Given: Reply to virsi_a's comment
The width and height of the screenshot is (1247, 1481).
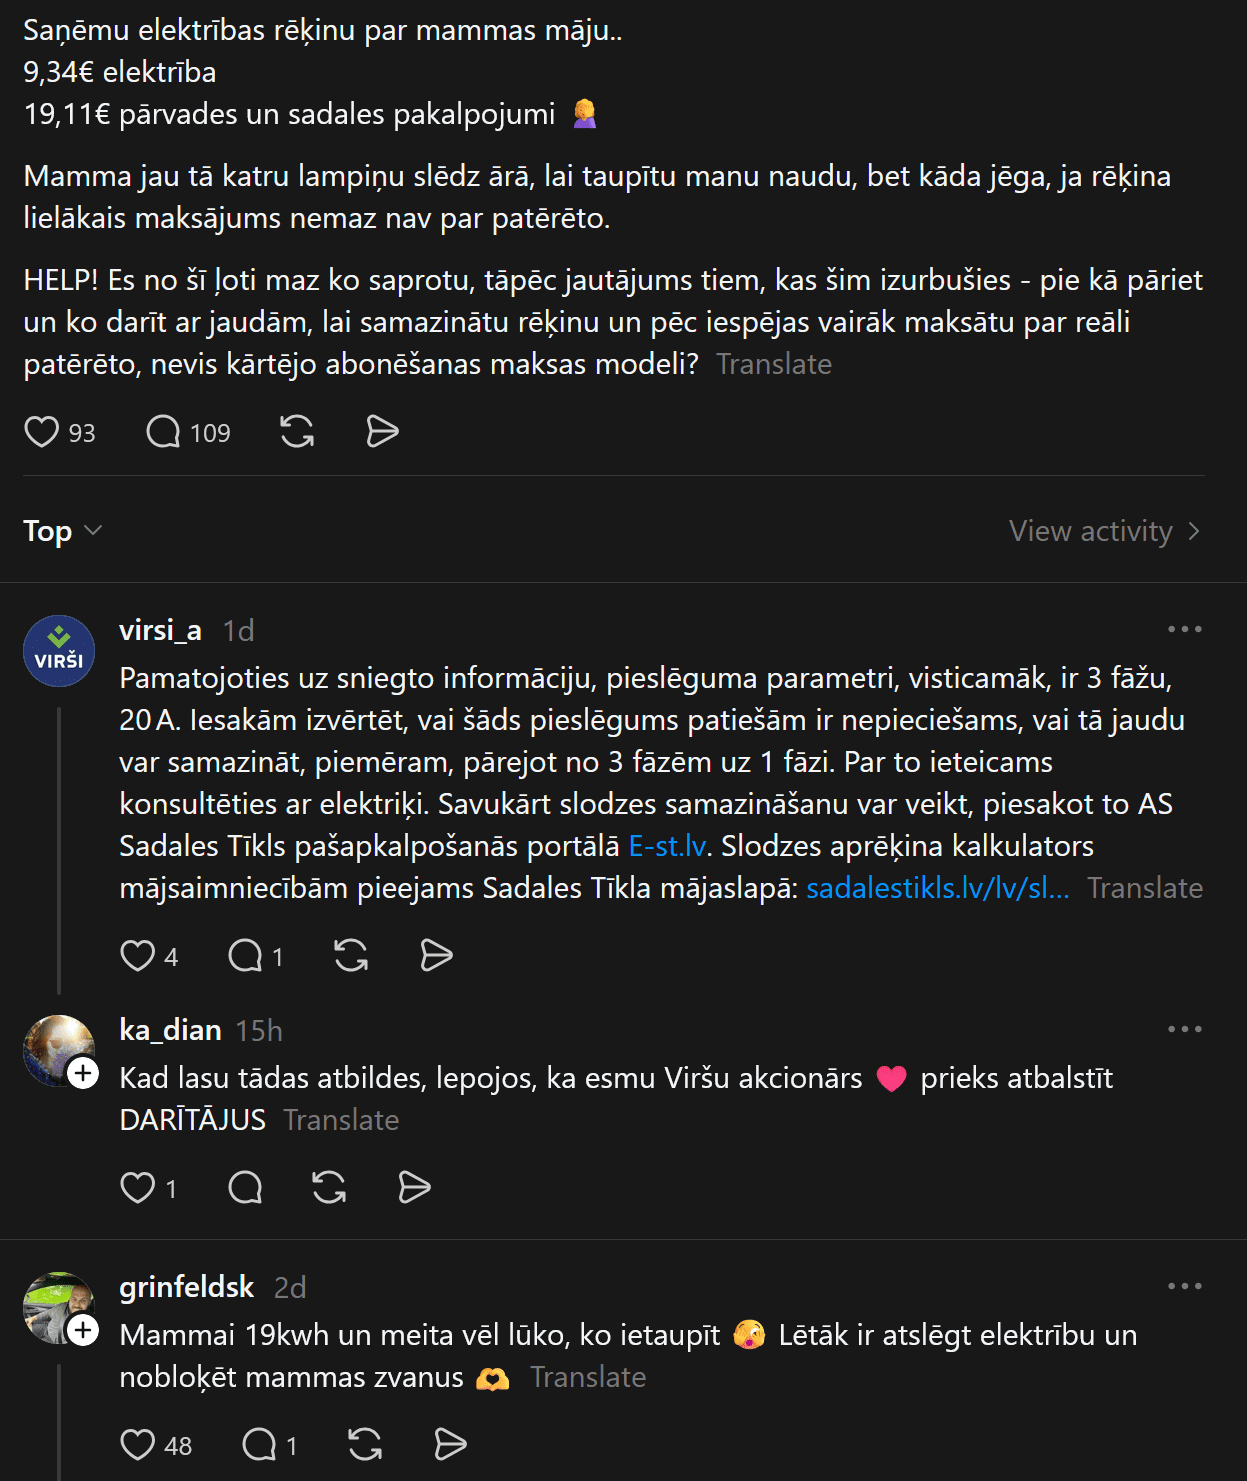Looking at the screenshot, I should pos(245,956).
